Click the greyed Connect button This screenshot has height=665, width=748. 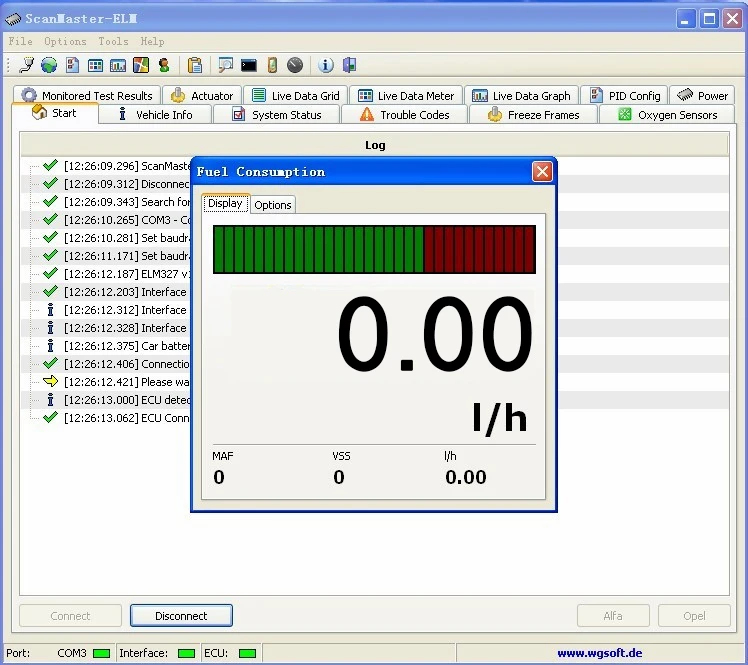coord(70,616)
